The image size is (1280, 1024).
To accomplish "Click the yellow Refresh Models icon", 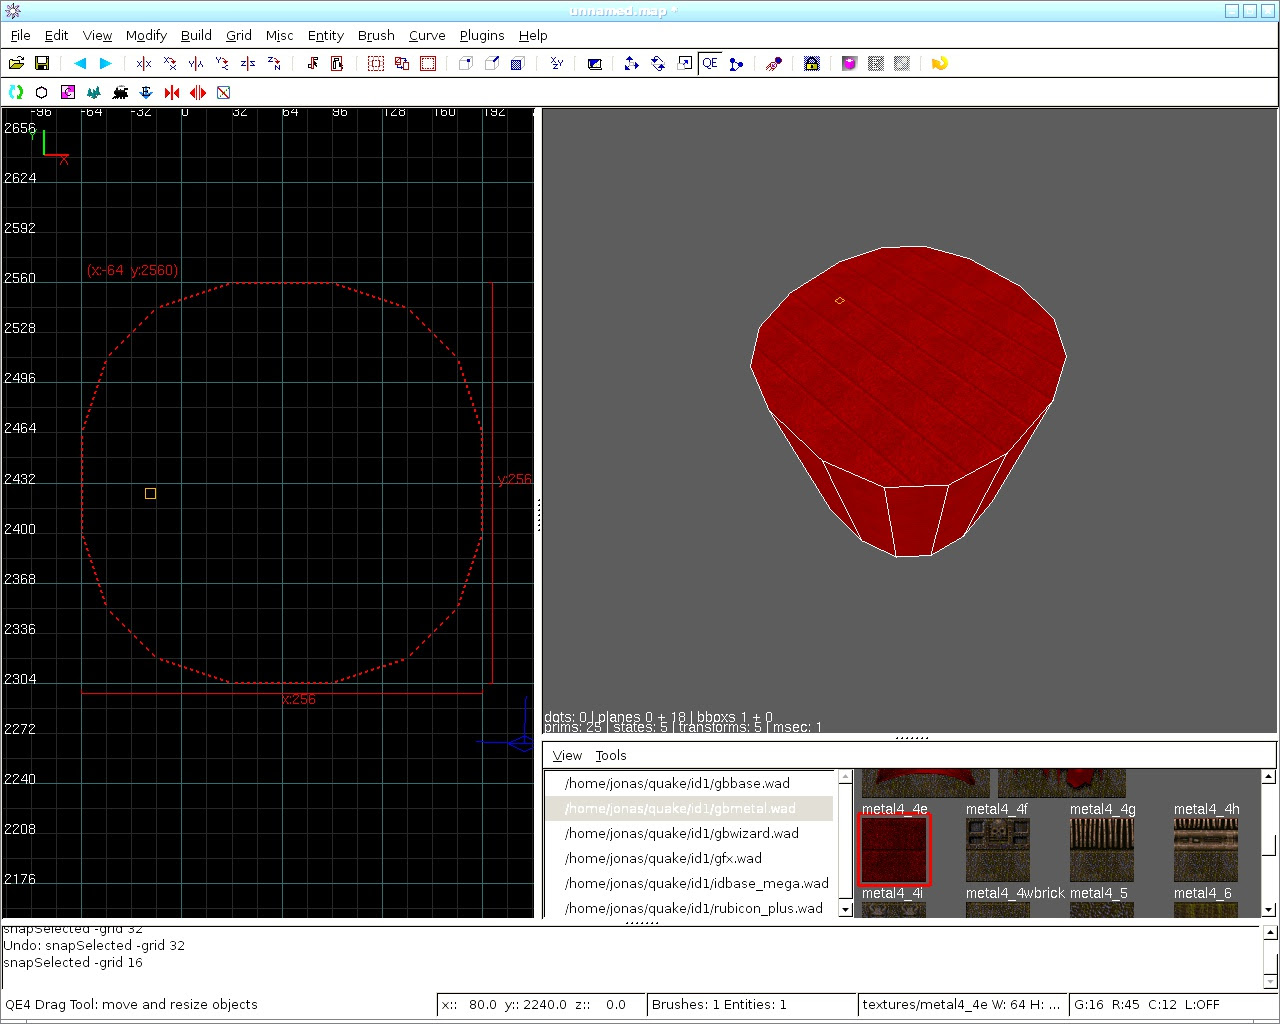I will pyautogui.click(x=939, y=63).
